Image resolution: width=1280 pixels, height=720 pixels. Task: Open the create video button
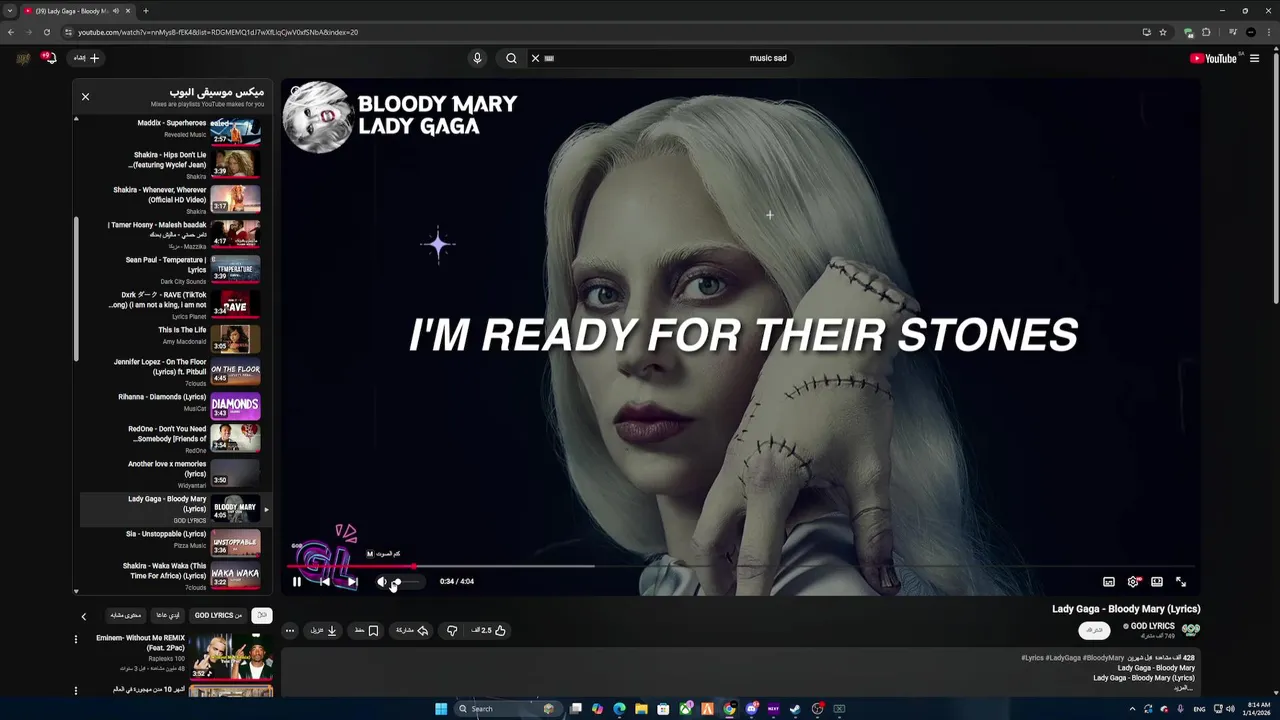(x=87, y=58)
